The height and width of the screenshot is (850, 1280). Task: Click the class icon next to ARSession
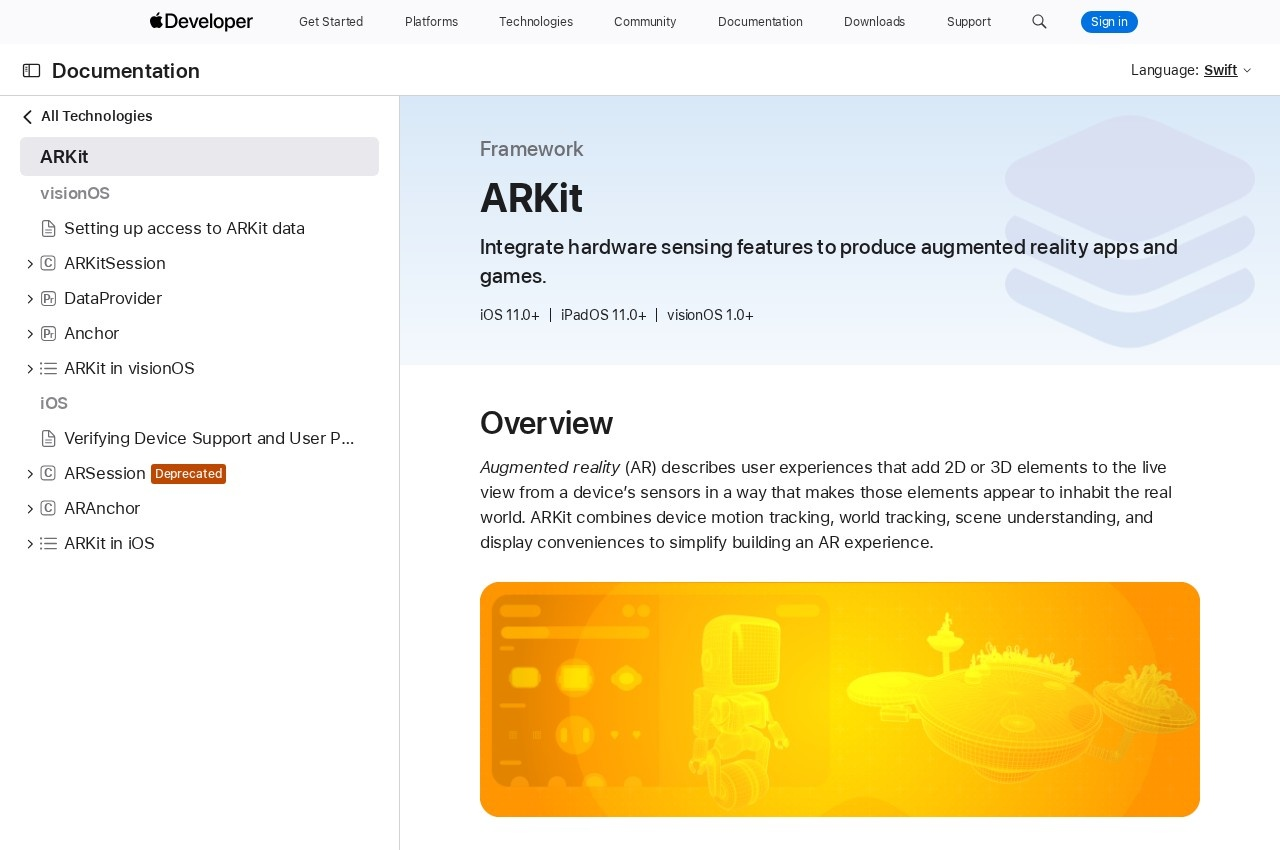pos(48,473)
